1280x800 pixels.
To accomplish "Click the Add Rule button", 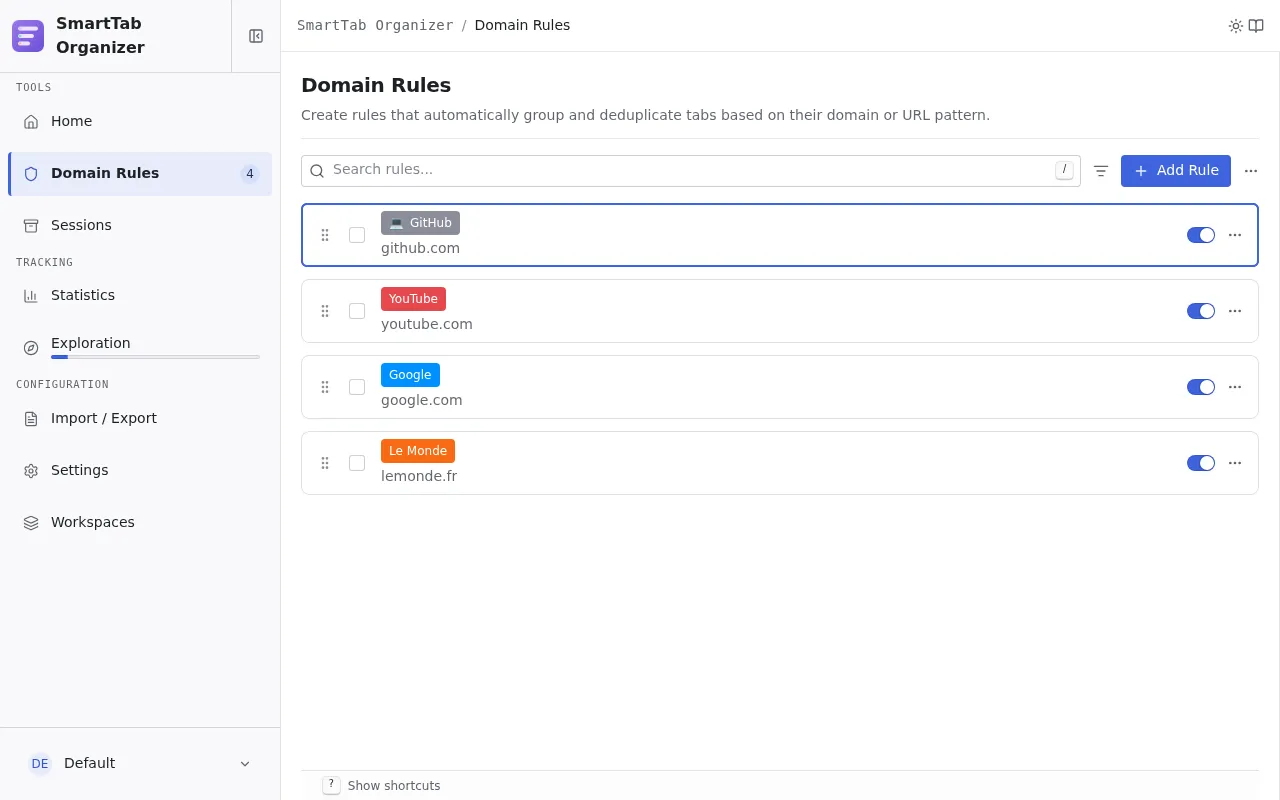I will 1176,171.
